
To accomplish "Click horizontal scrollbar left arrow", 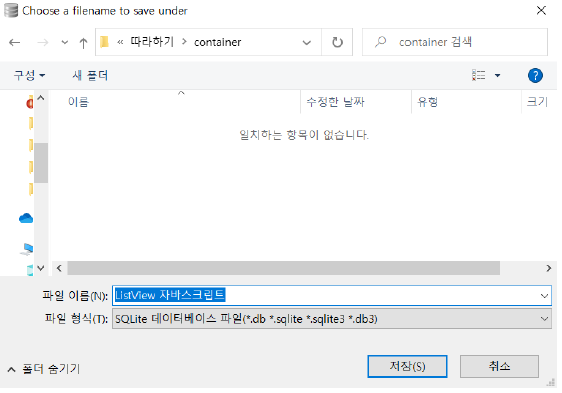I will [59, 268].
